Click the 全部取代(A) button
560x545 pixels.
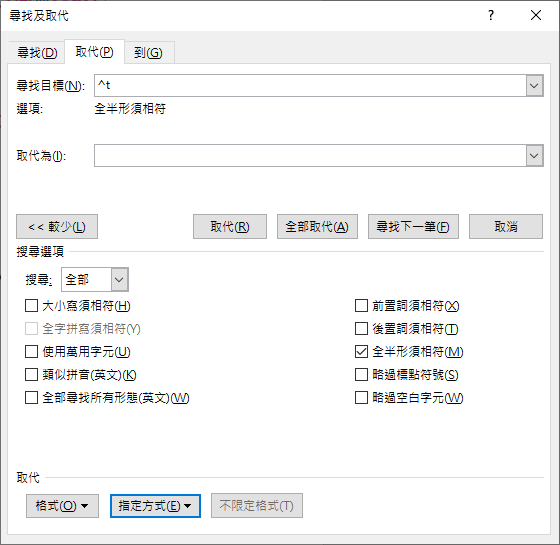coord(317,226)
